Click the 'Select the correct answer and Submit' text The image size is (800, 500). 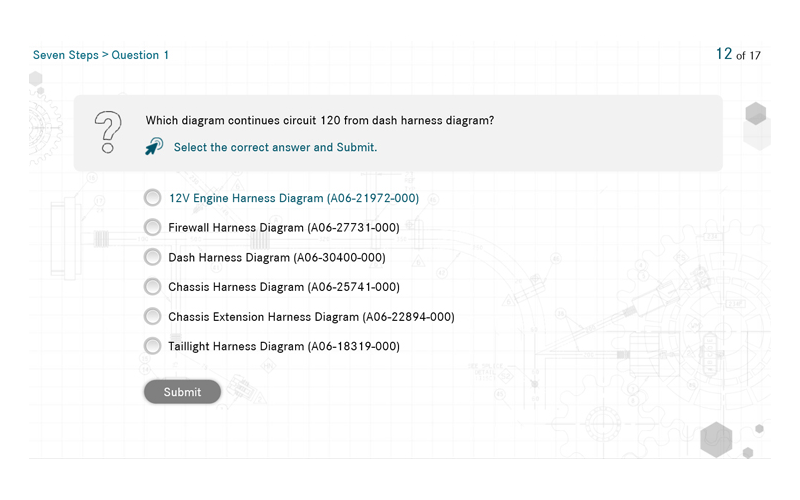pos(275,148)
